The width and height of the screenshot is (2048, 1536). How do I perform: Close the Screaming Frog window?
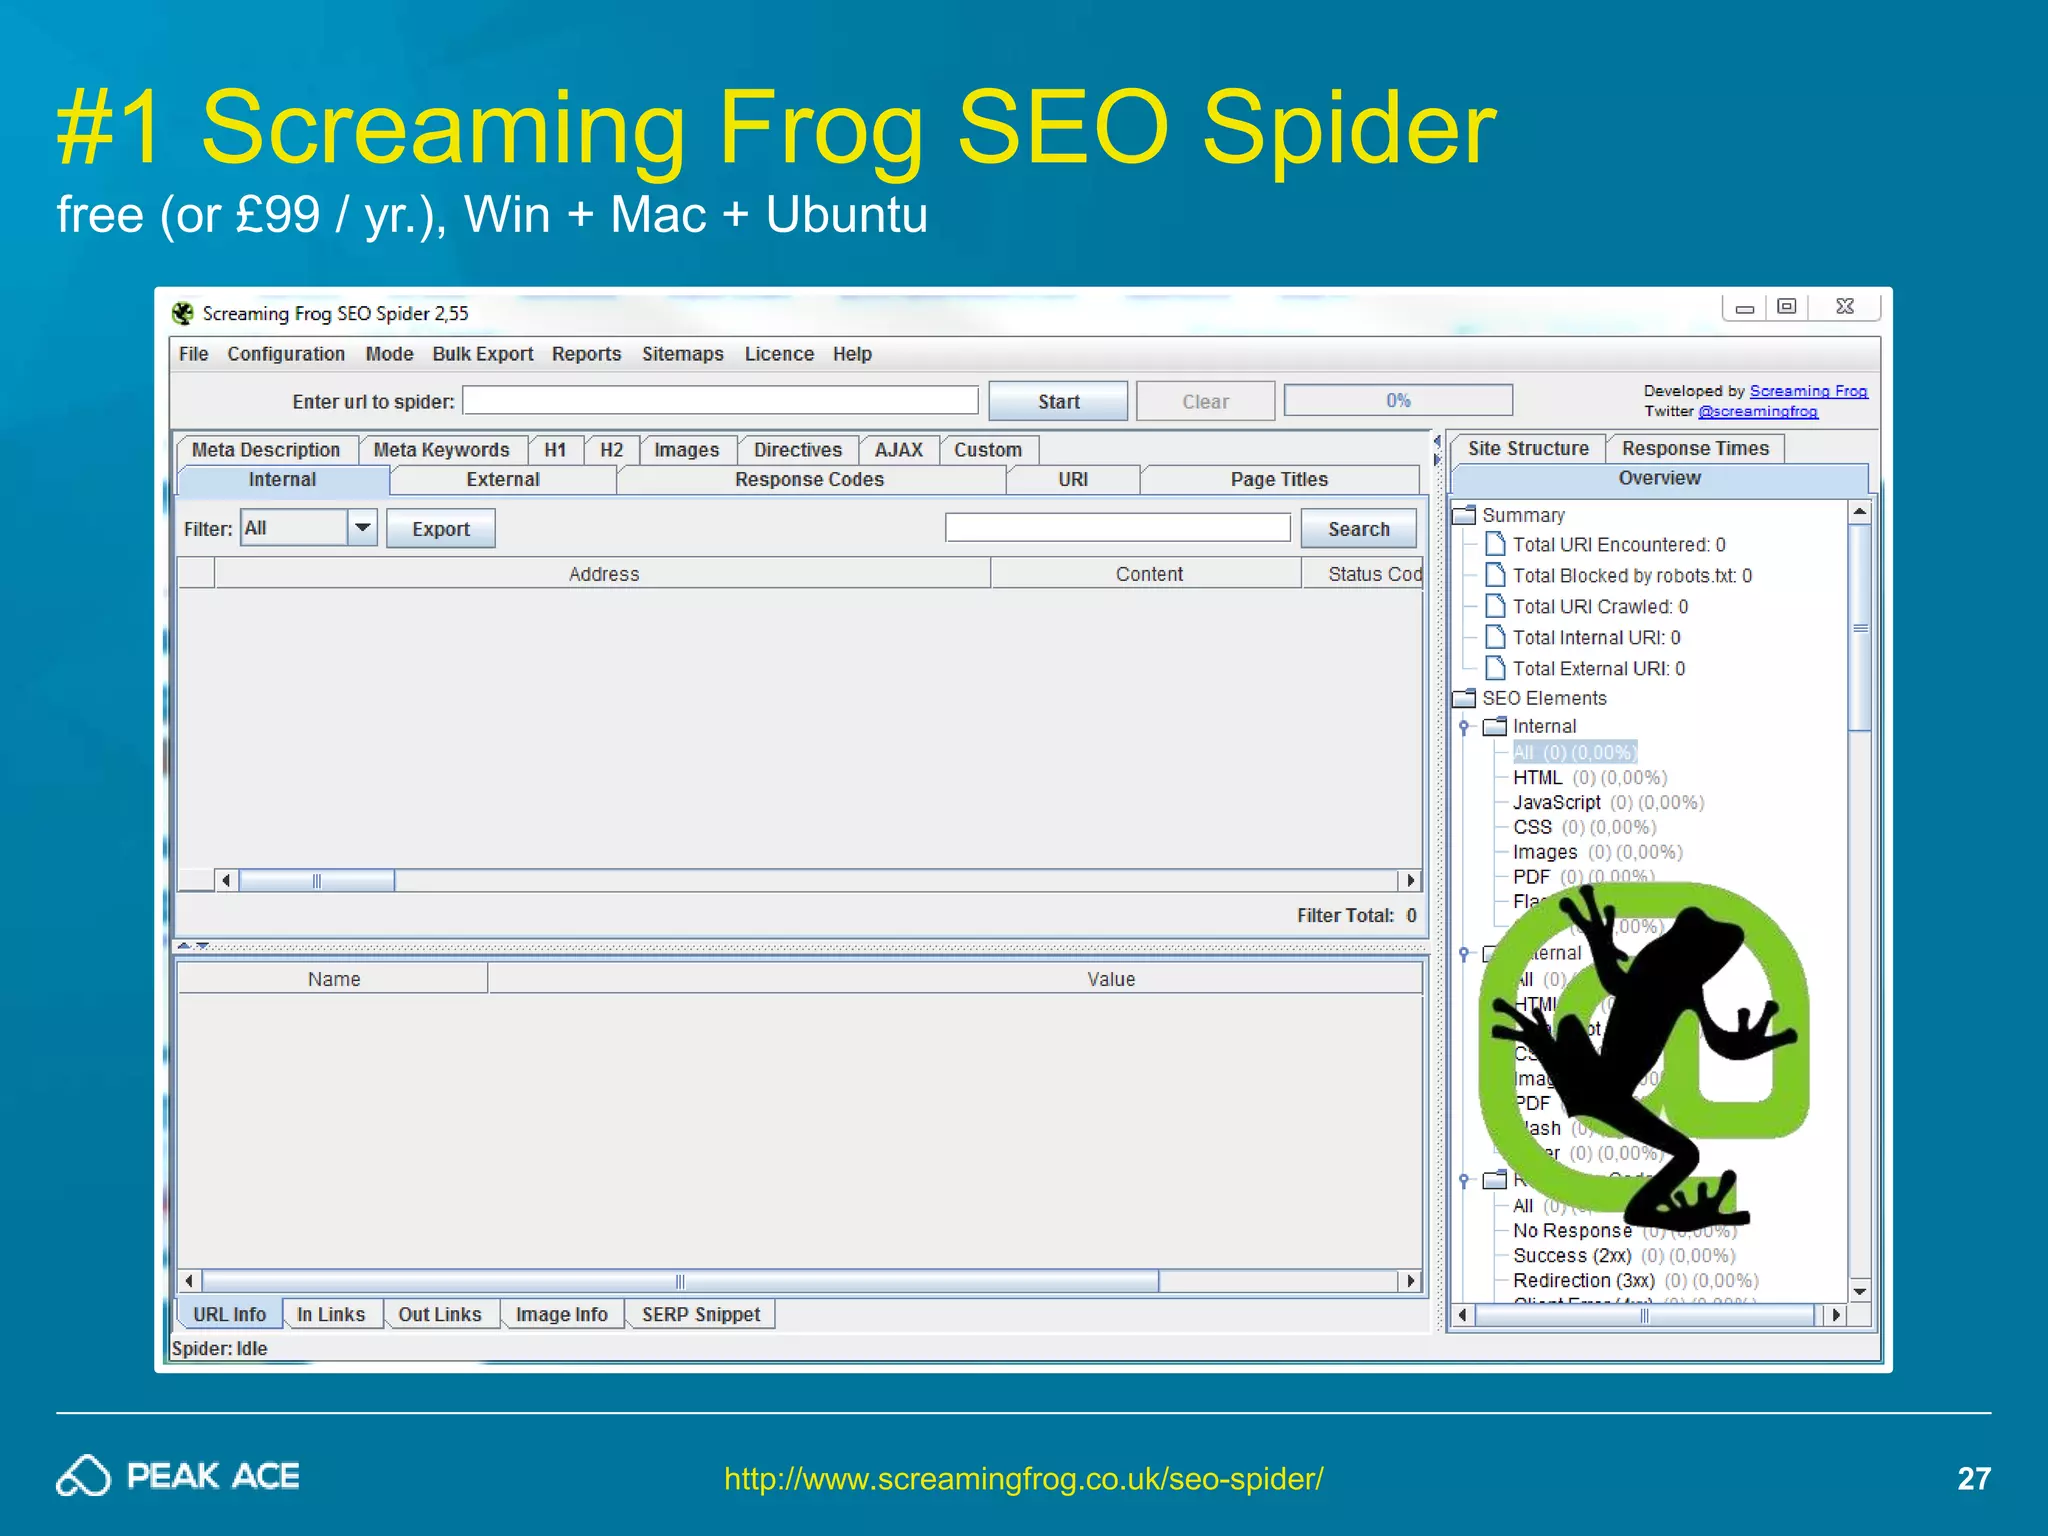(1845, 307)
